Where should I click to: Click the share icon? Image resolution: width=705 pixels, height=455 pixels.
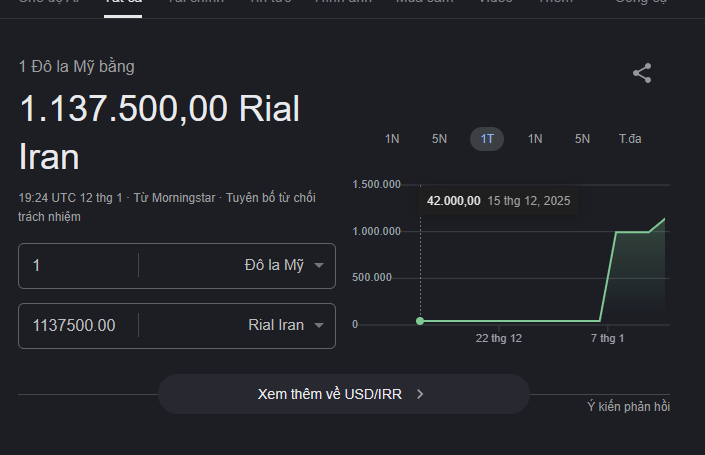[x=642, y=73]
